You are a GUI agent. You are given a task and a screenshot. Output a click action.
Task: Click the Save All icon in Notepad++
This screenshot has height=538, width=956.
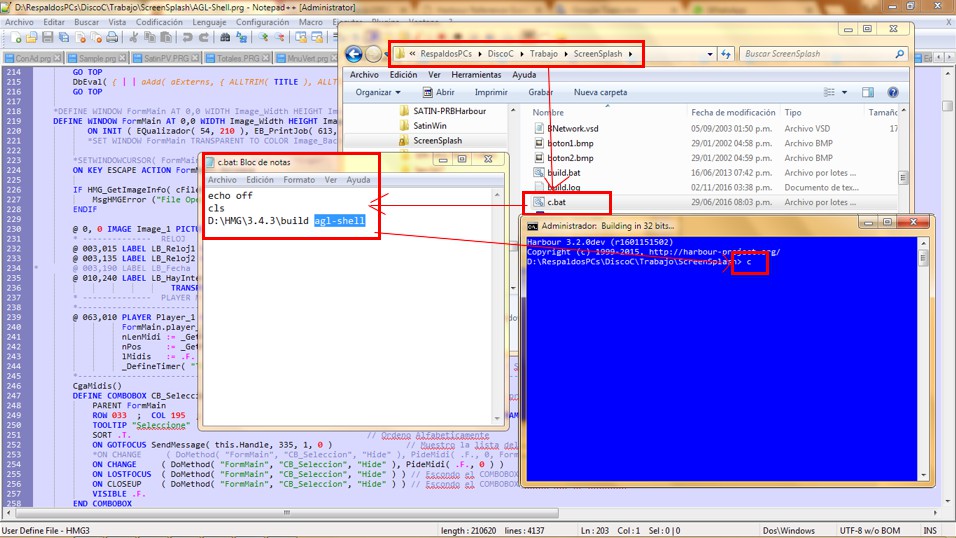63,38
